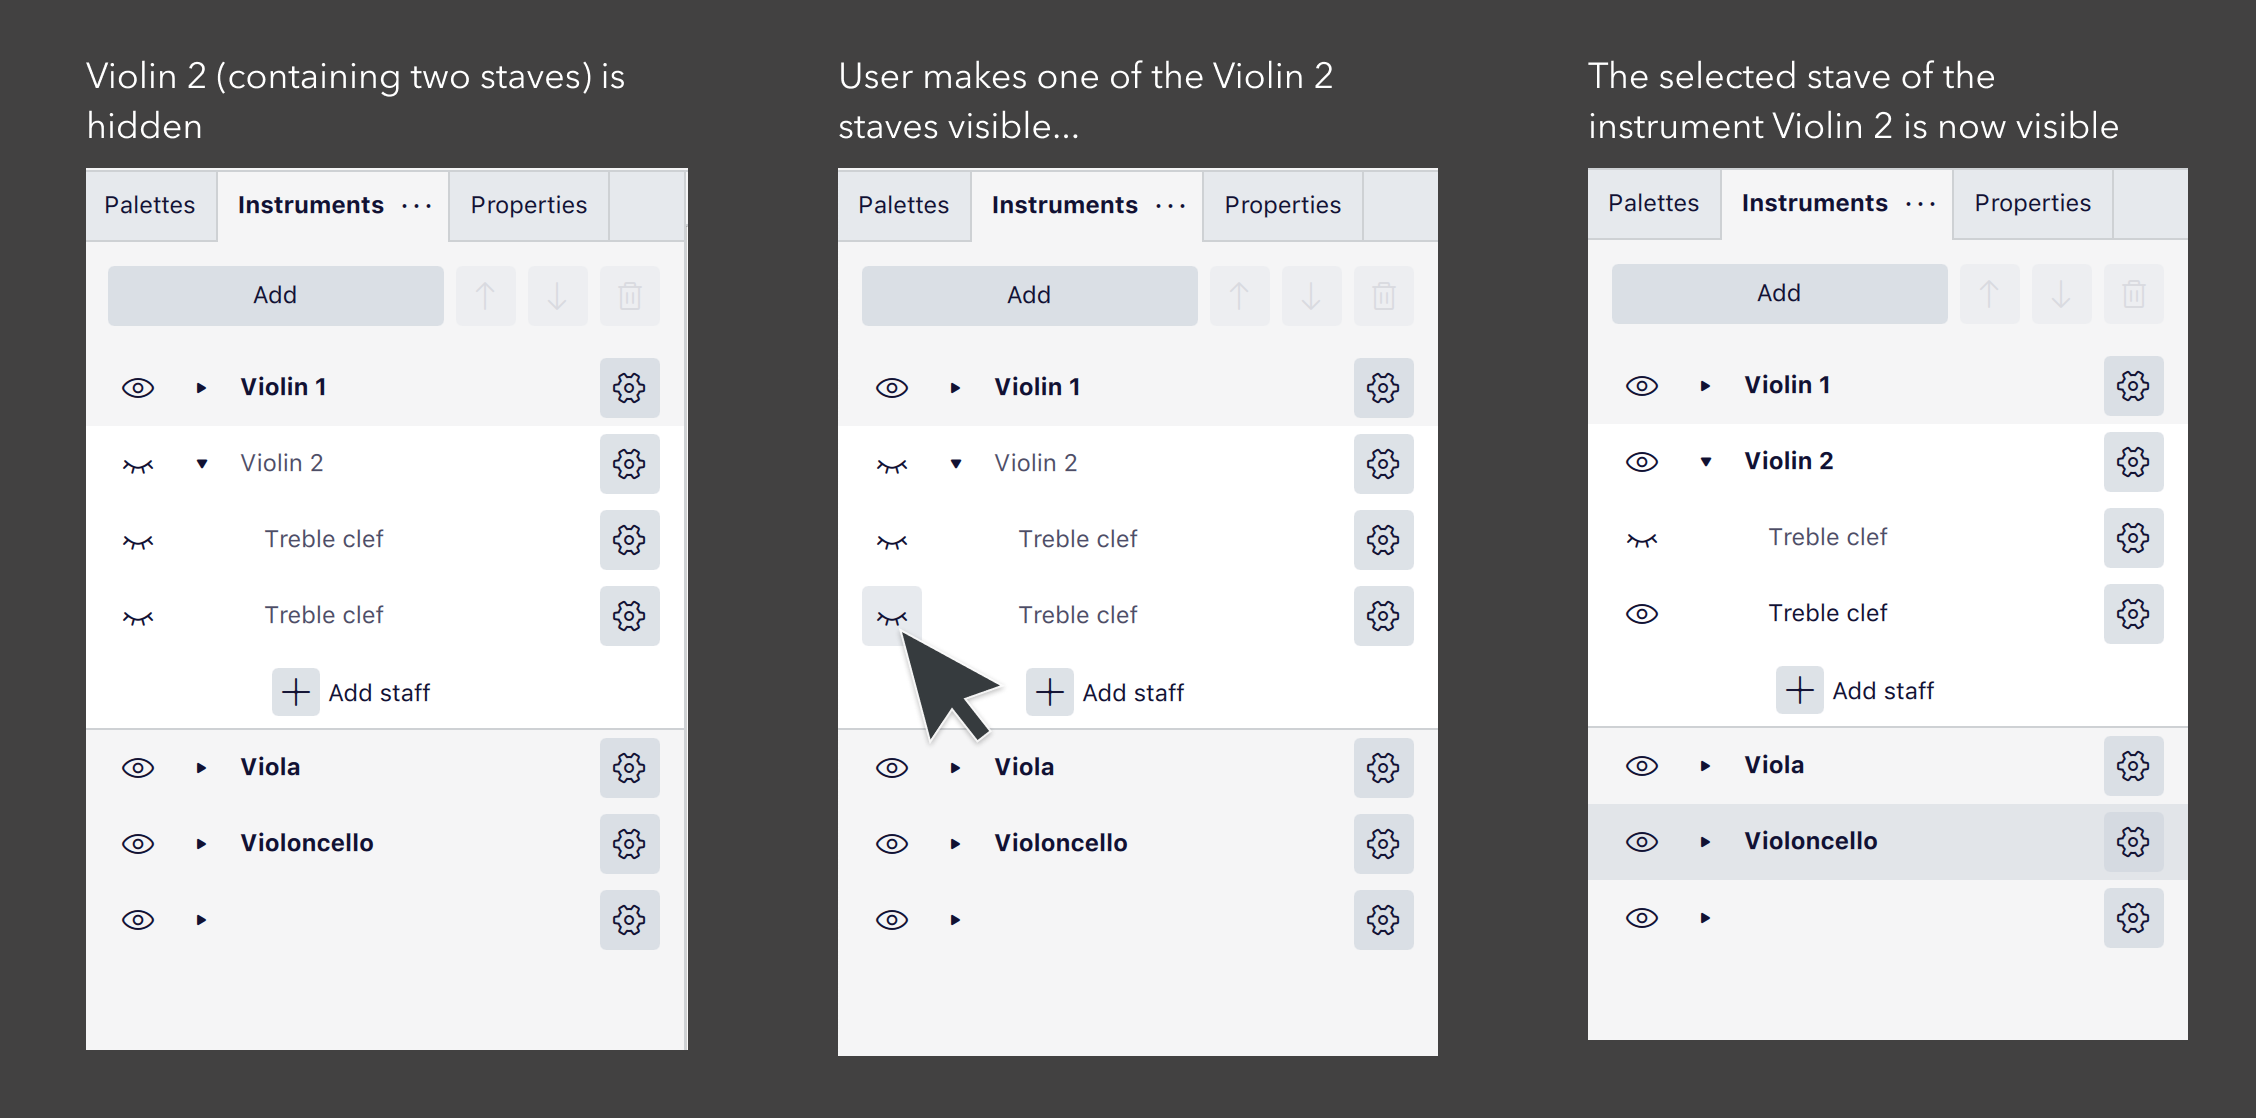Image resolution: width=2256 pixels, height=1118 pixels.
Task: Collapse the bold Violin 2 disclosure triangle
Action: tap(1706, 462)
